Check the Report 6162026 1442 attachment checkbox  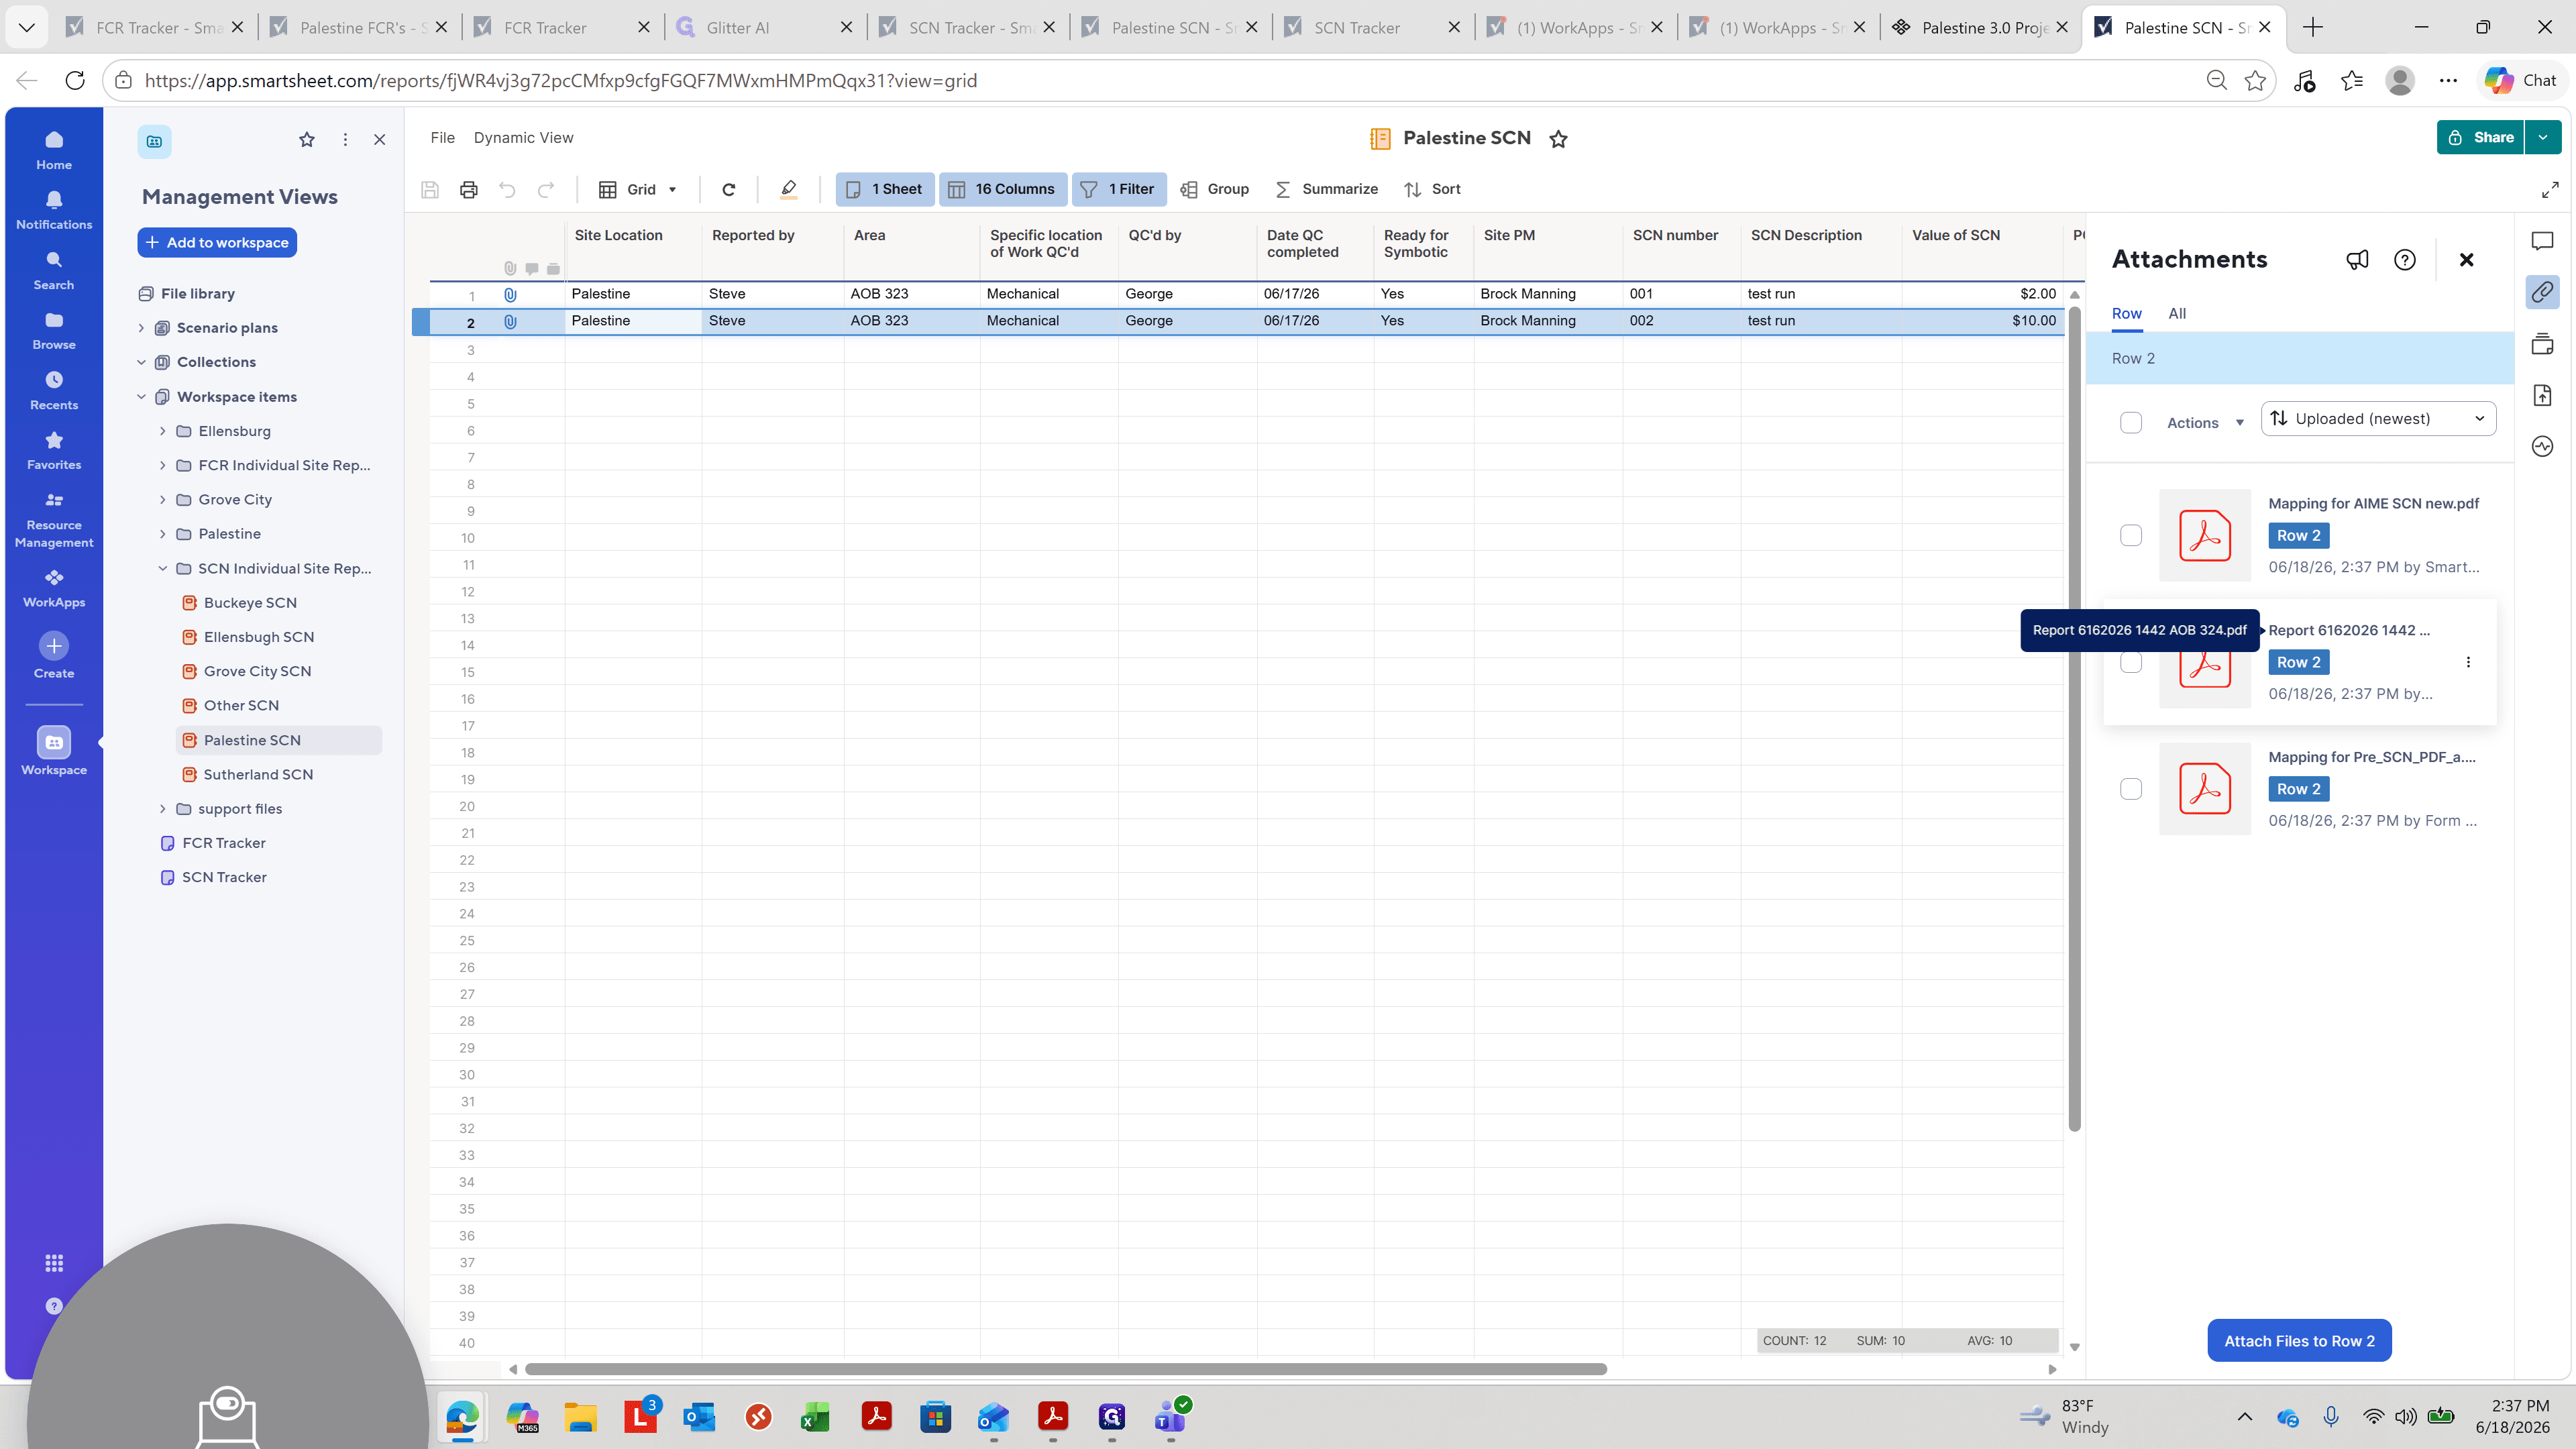2131,663
